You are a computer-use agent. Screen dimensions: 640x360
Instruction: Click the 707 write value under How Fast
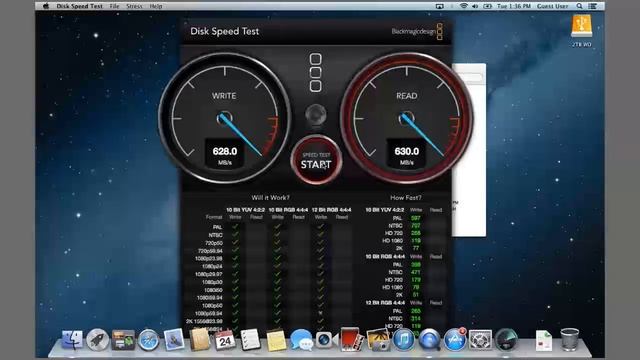coord(416,226)
